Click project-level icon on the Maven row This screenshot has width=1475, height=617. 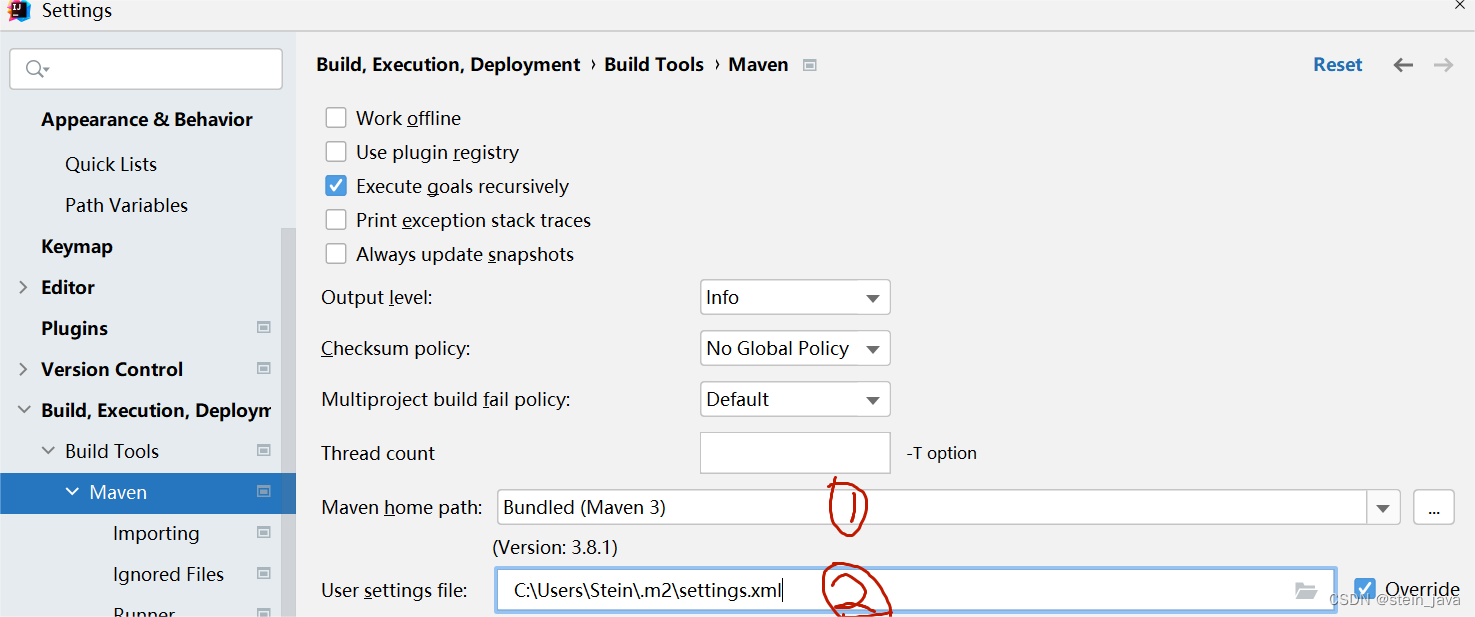click(x=264, y=491)
